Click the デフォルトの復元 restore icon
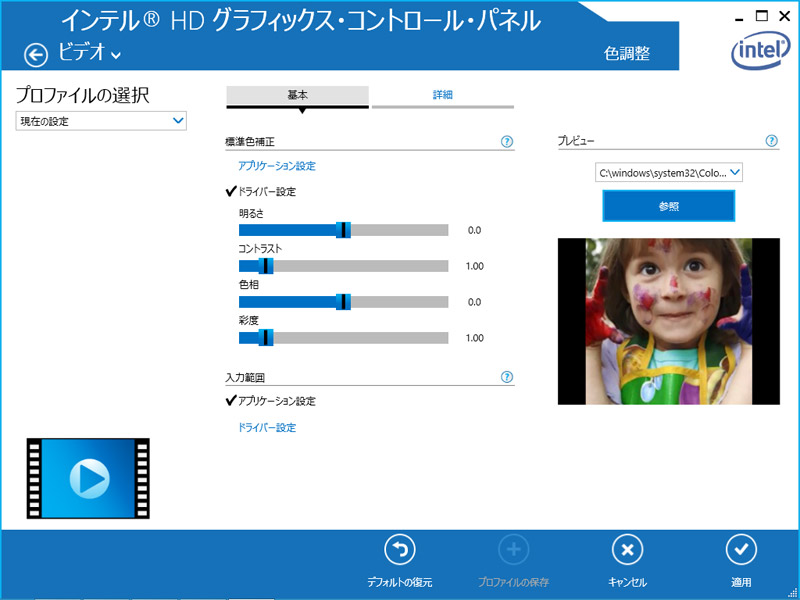The width and height of the screenshot is (800, 600). [400, 550]
